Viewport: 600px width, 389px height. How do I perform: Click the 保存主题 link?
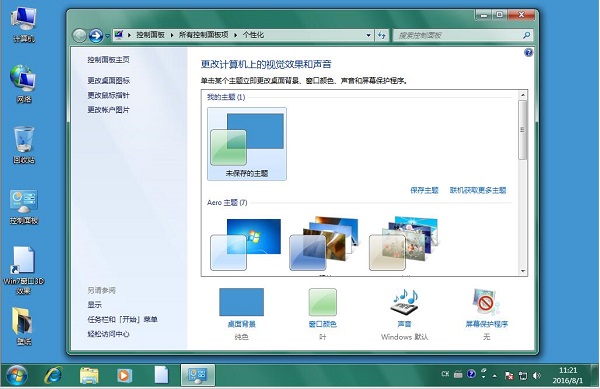[x=424, y=190]
